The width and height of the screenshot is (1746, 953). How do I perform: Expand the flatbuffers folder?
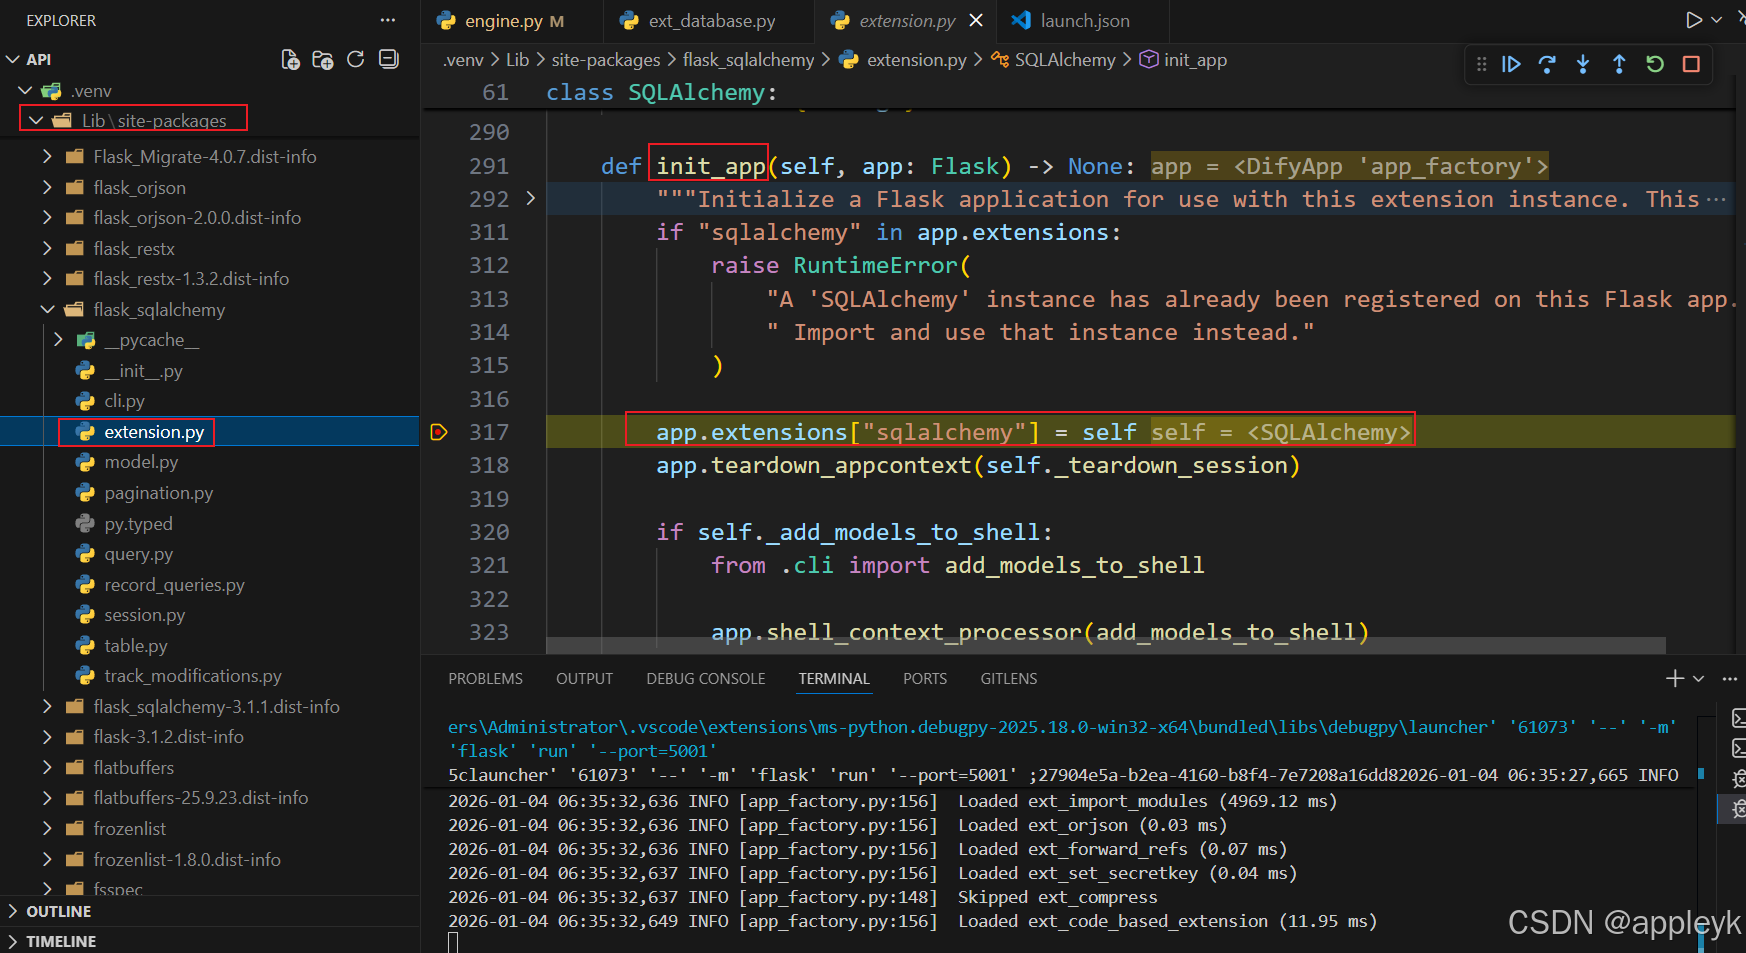tap(47, 768)
